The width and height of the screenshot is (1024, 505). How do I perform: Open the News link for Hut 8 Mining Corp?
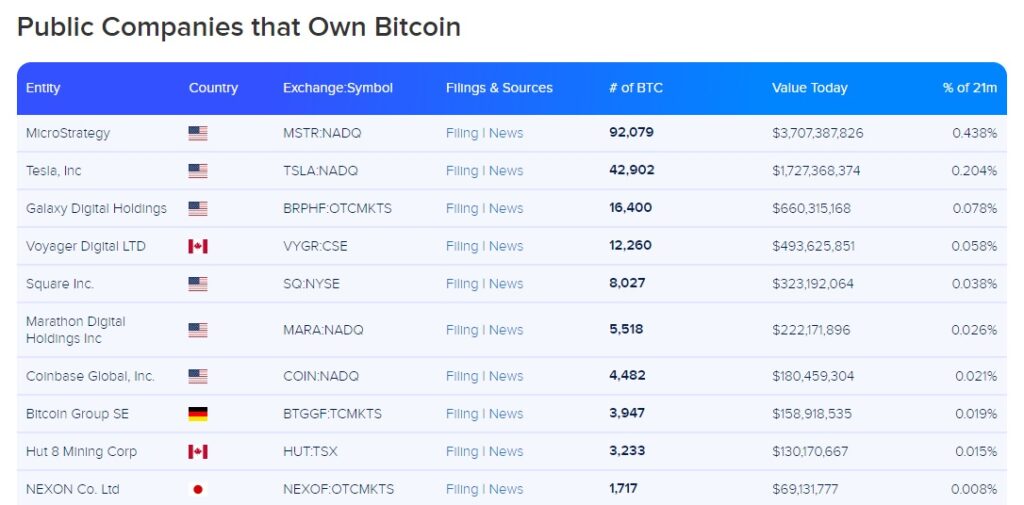[506, 452]
